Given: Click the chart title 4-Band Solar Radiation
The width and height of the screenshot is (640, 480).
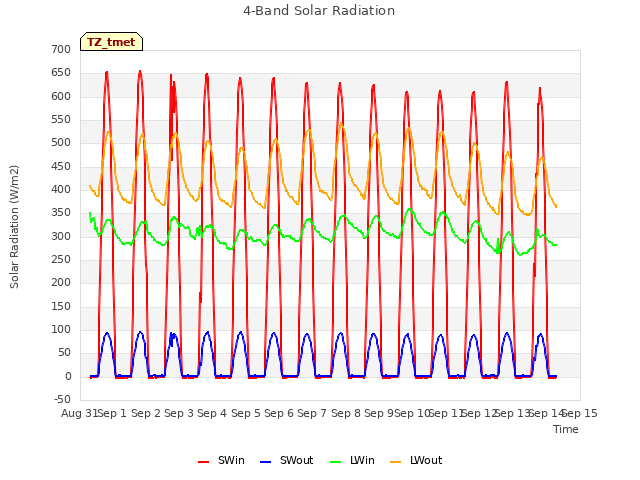Looking at the screenshot, I should [x=319, y=11].
